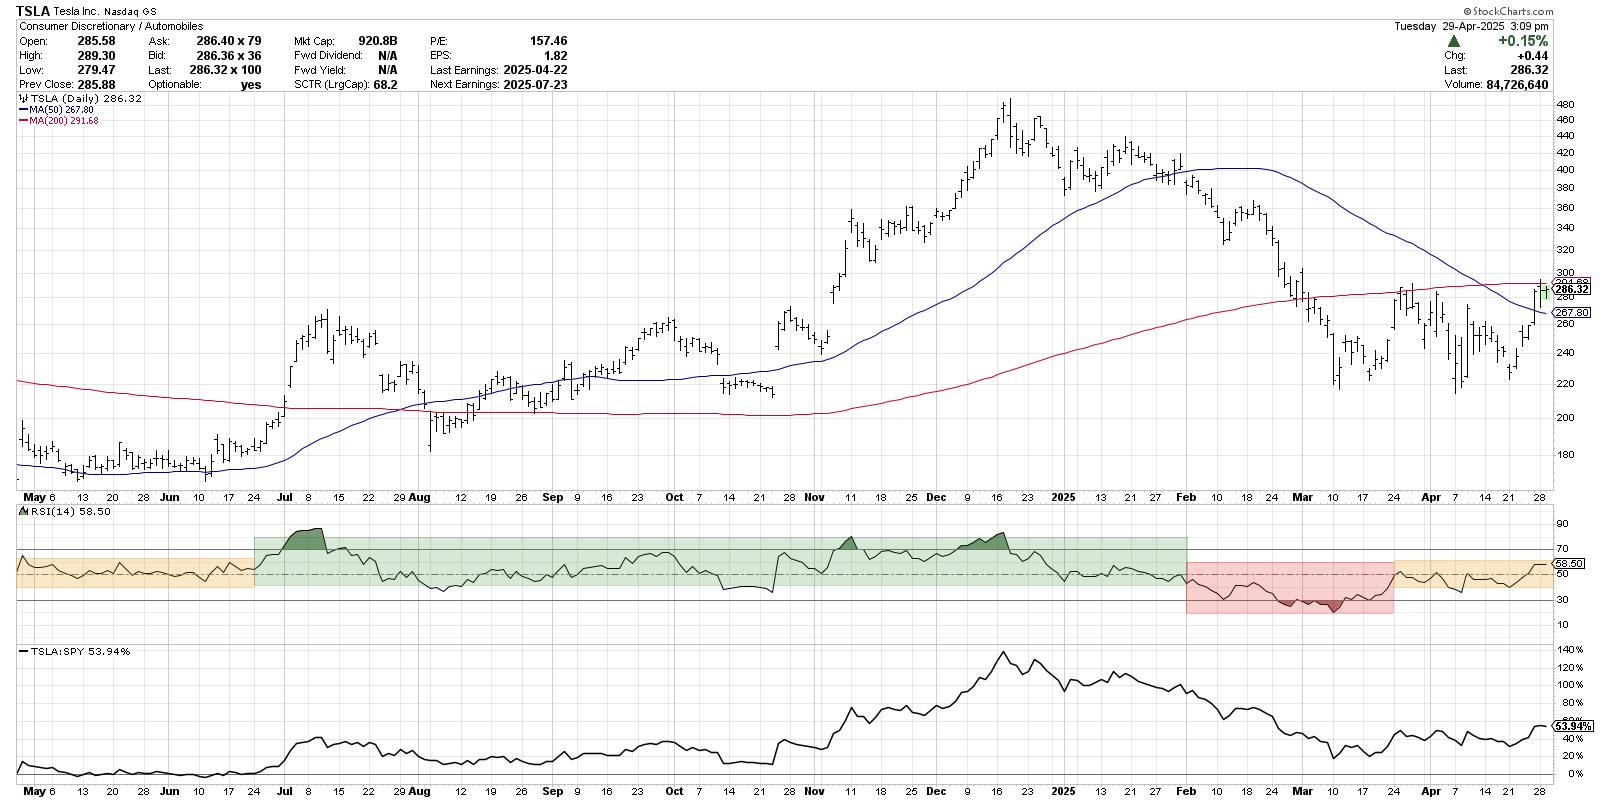Screen dimensions: 1600x800
Task: Click the +0.15% percent change
Action: click(x=1522, y=41)
